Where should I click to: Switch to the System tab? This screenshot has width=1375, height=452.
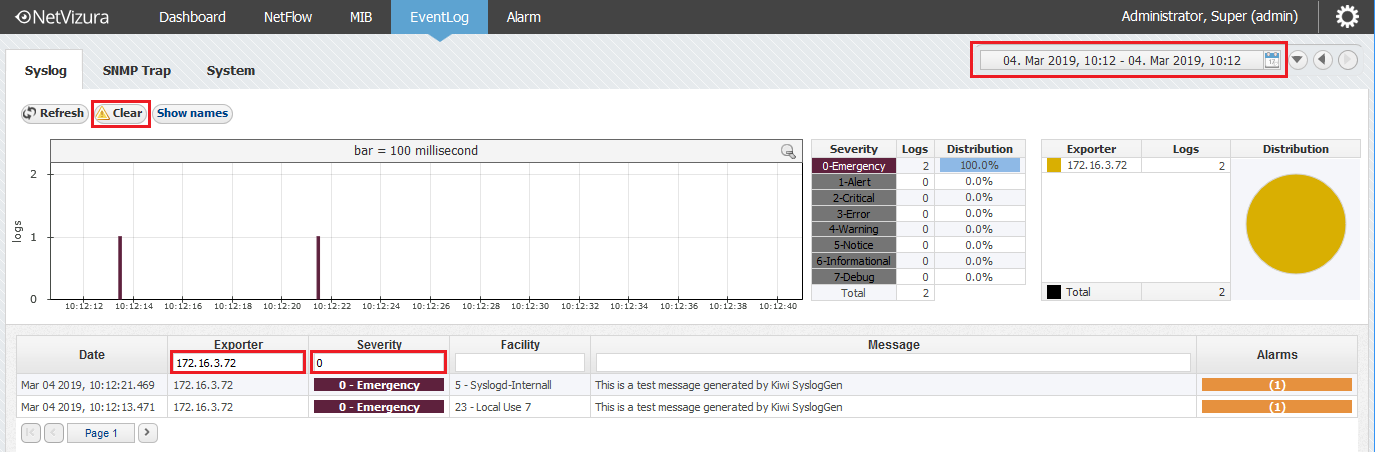(x=231, y=71)
